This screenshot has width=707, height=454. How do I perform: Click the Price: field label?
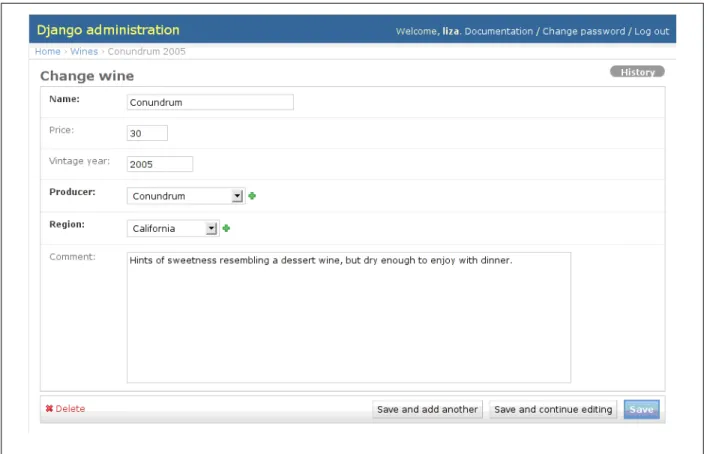(61, 130)
